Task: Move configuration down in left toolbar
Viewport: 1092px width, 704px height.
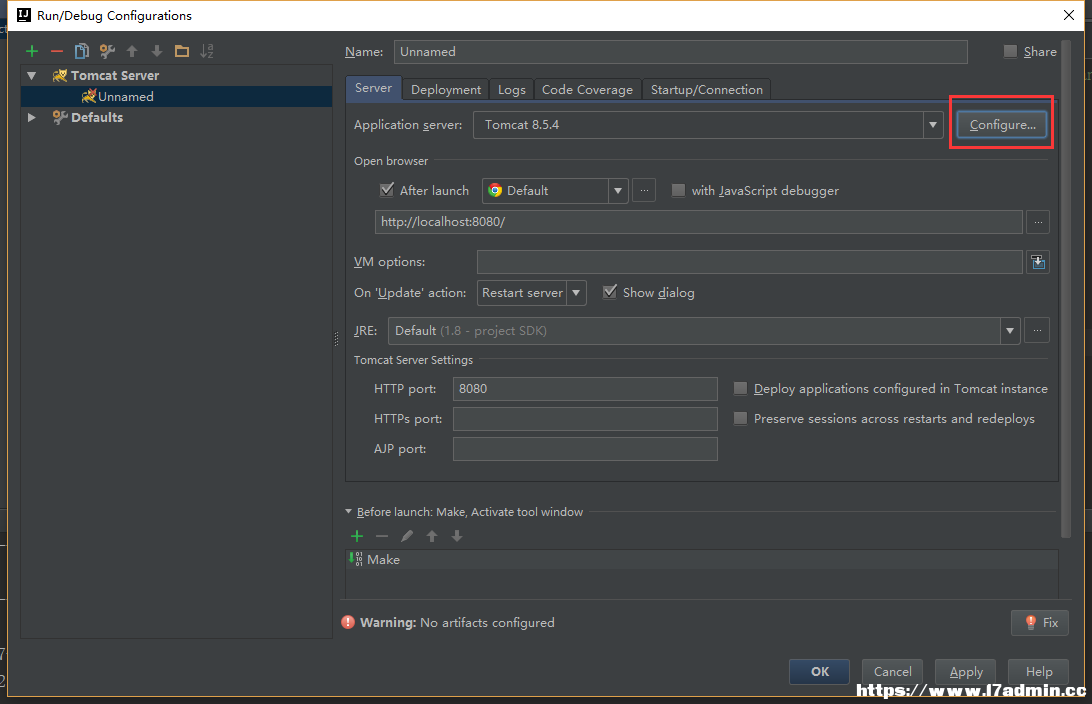Action: (x=157, y=51)
